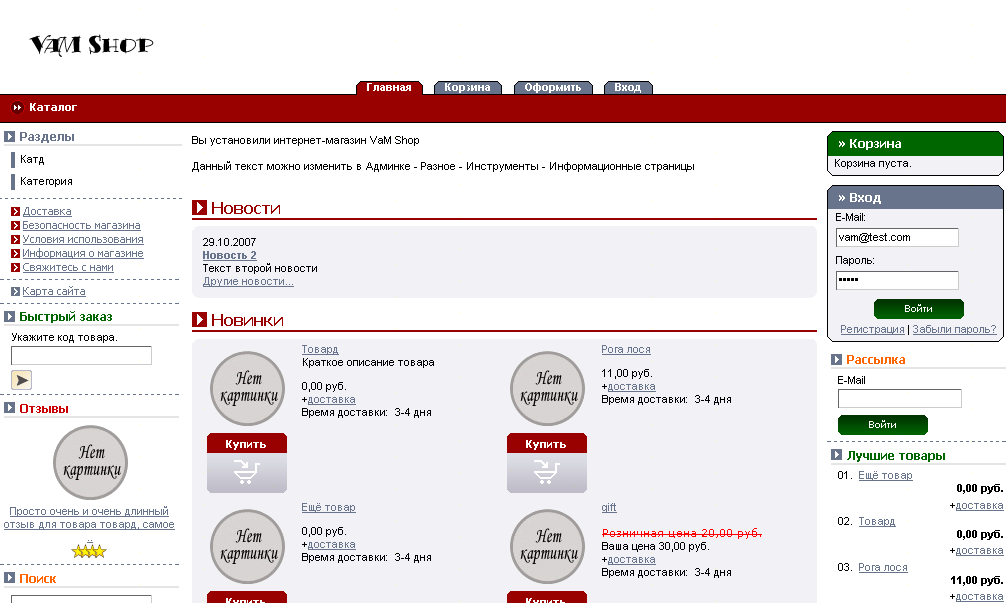Open Другие новости link
Viewport: 1006px width, 603px height.
pyautogui.click(x=248, y=282)
